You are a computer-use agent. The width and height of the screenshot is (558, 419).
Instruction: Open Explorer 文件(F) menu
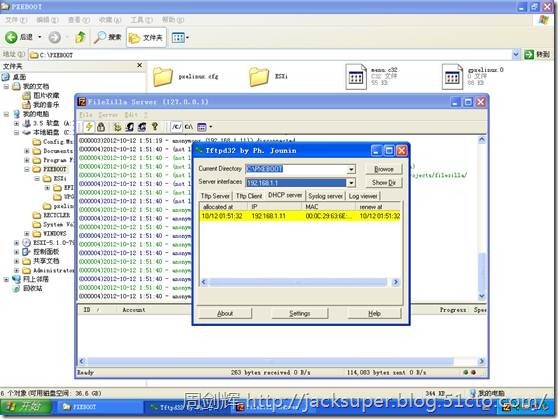click(x=16, y=20)
